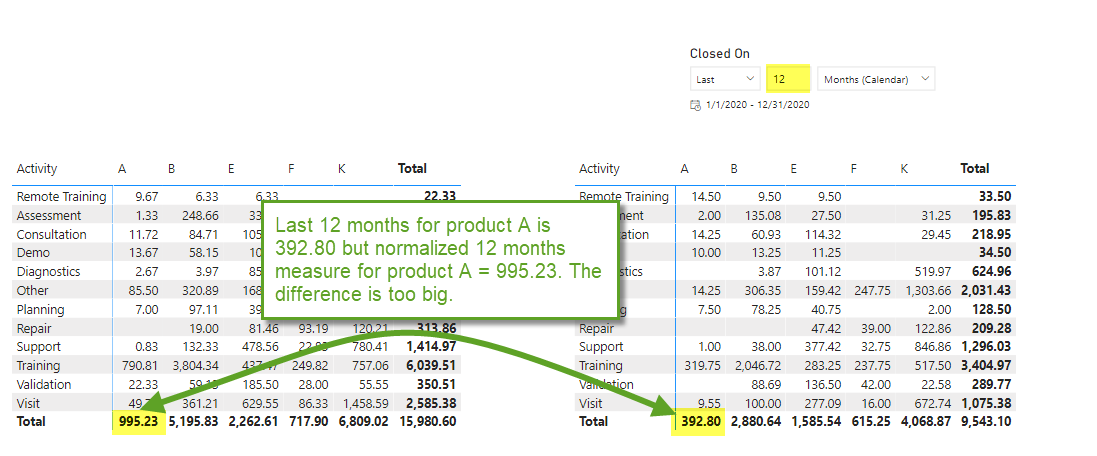Click the 1,585.54 column E total
Image resolution: width=1097 pixels, height=456 pixels.
pos(816,422)
